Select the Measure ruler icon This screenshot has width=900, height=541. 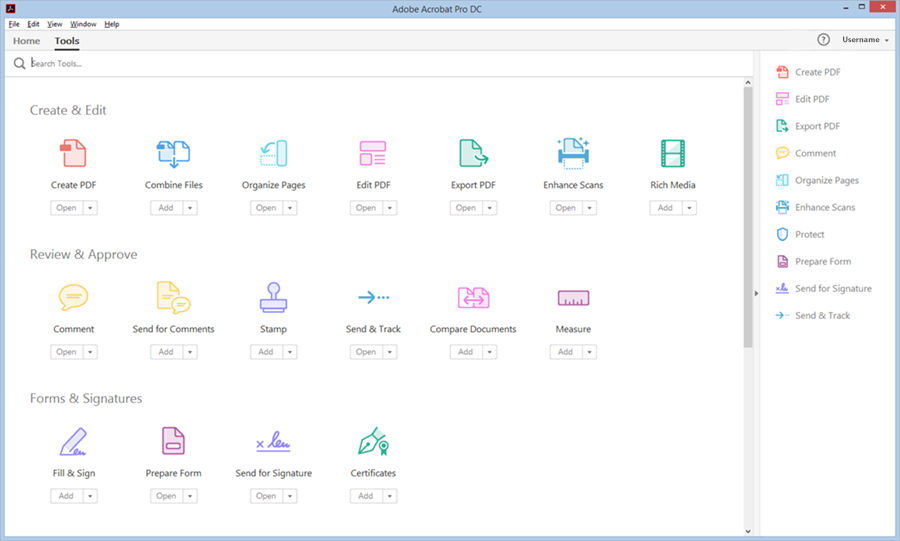tap(573, 298)
